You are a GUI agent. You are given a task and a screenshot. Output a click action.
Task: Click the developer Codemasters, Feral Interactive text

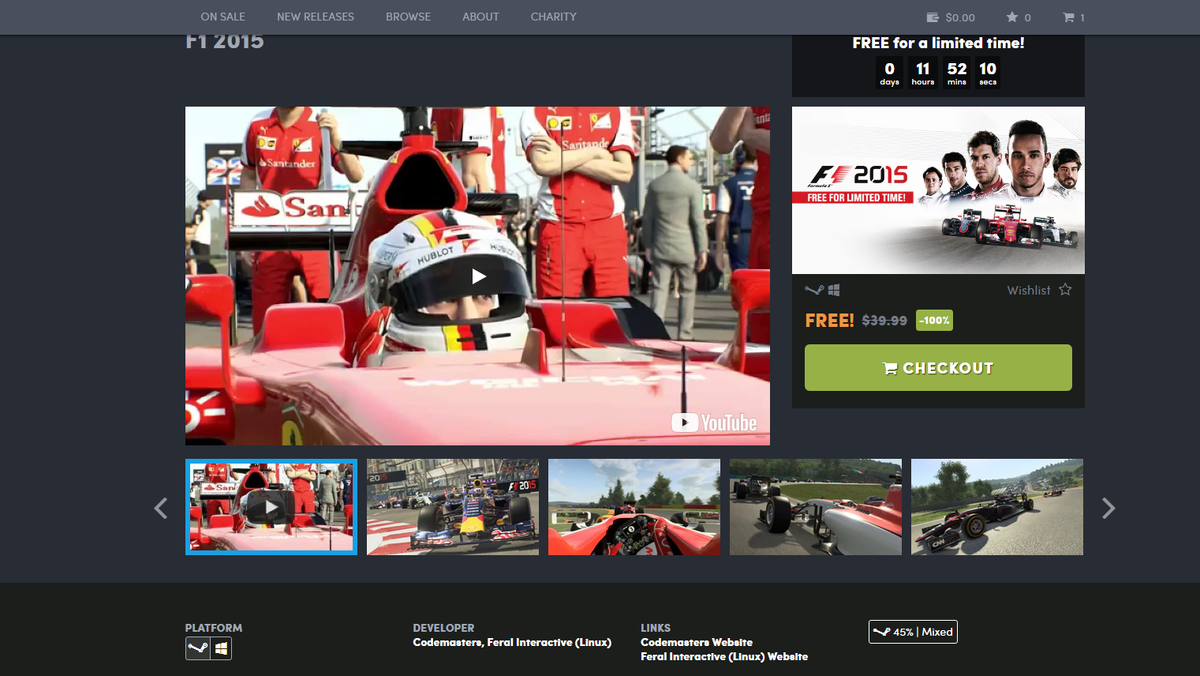click(512, 643)
